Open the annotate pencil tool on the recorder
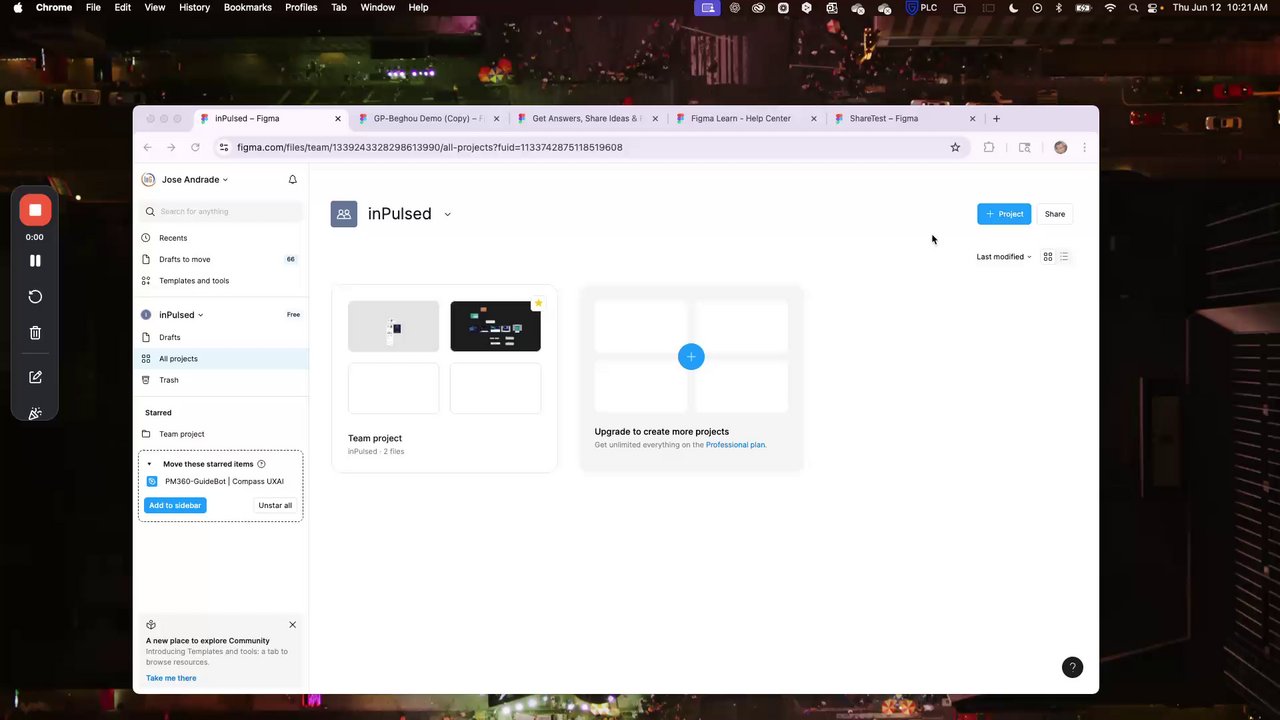The height and width of the screenshot is (720, 1280). click(x=35, y=377)
